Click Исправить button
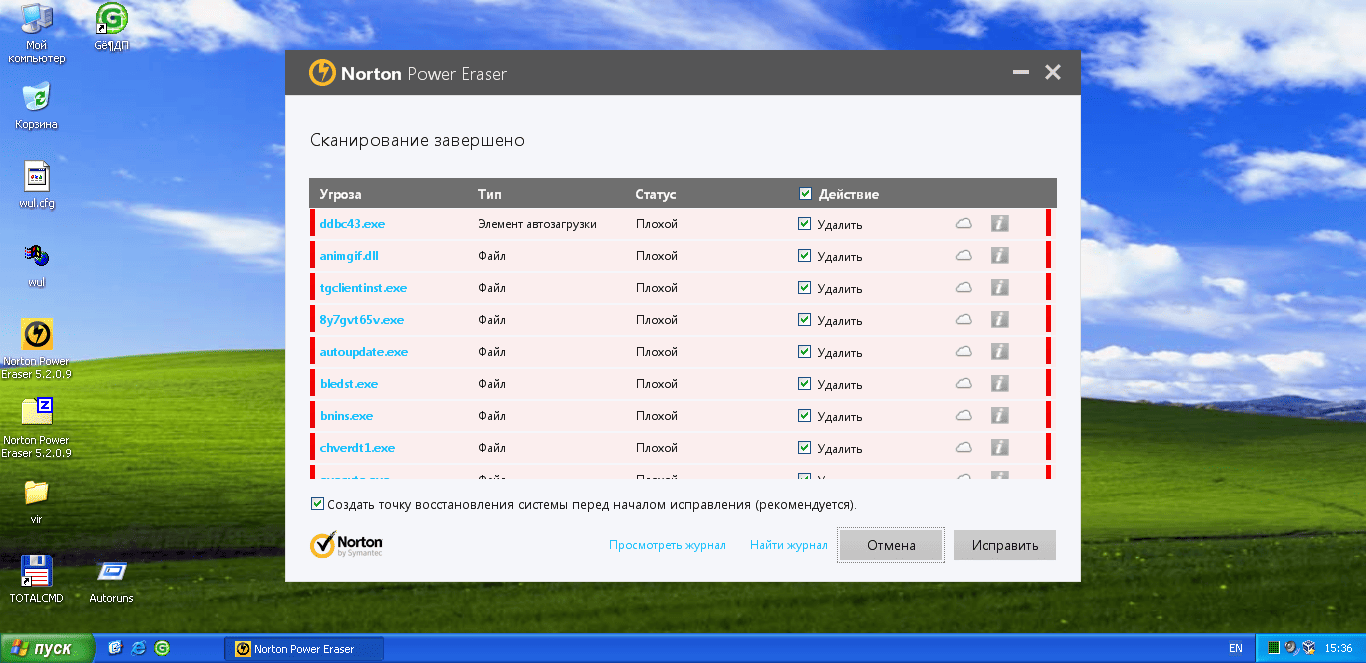 click(1005, 545)
